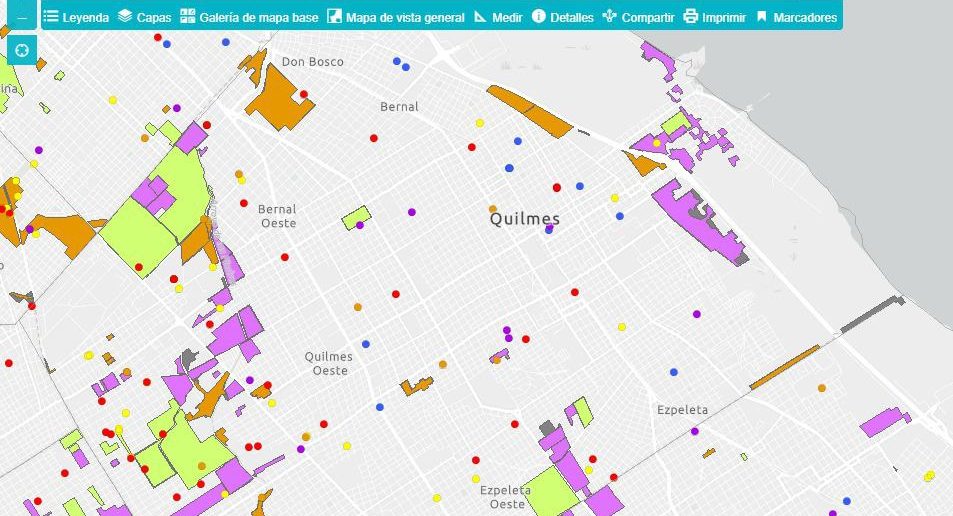953x516 pixels.
Task: Click the Compartir share icon
Action: pyautogui.click(x=609, y=17)
